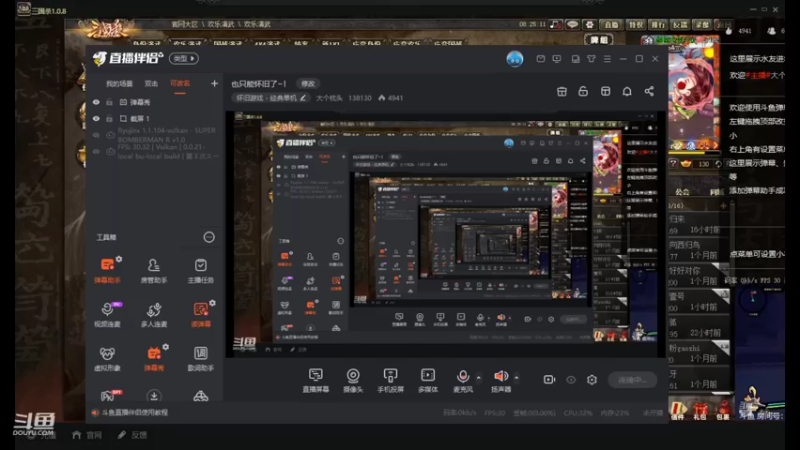Add 多媒体 multimedia source
The width and height of the screenshot is (800, 450).
[428, 381]
